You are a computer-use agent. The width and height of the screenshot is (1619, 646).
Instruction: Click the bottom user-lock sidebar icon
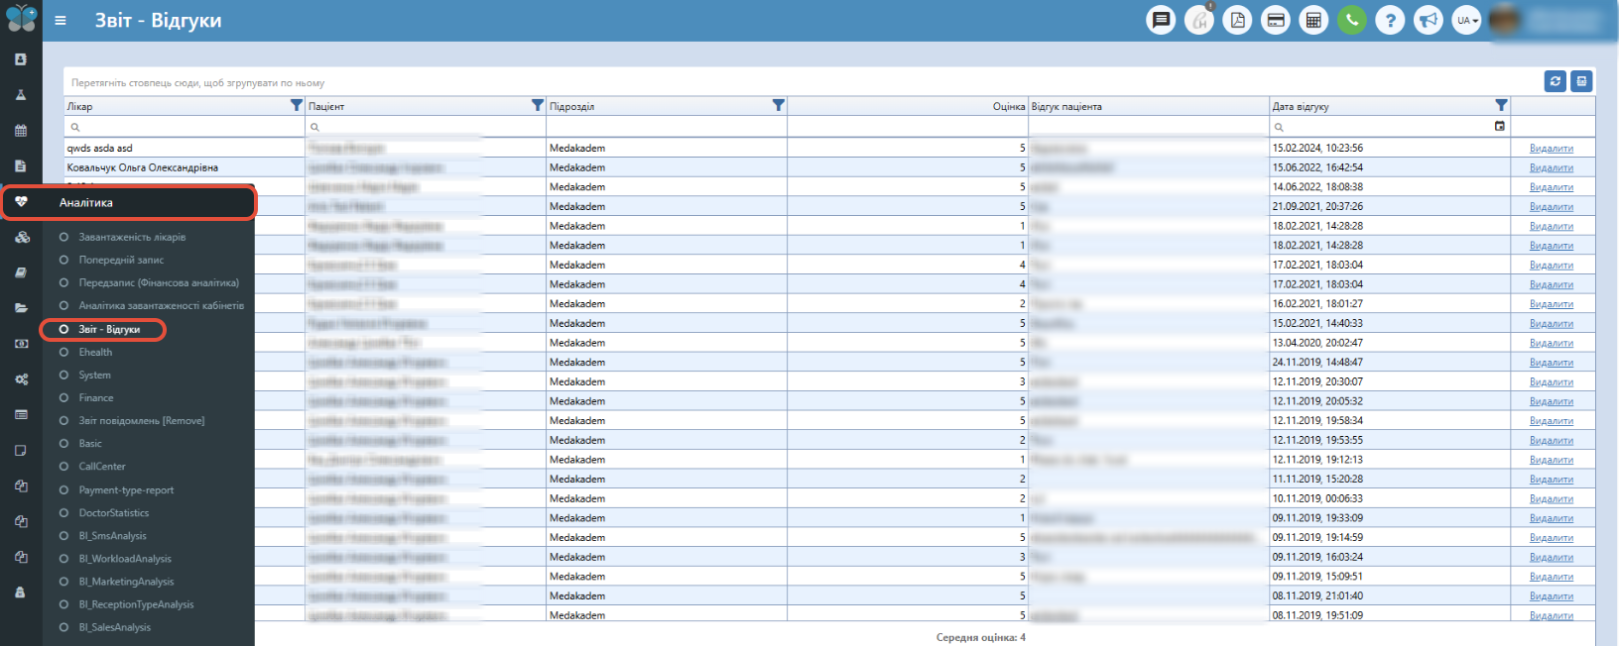point(21,592)
